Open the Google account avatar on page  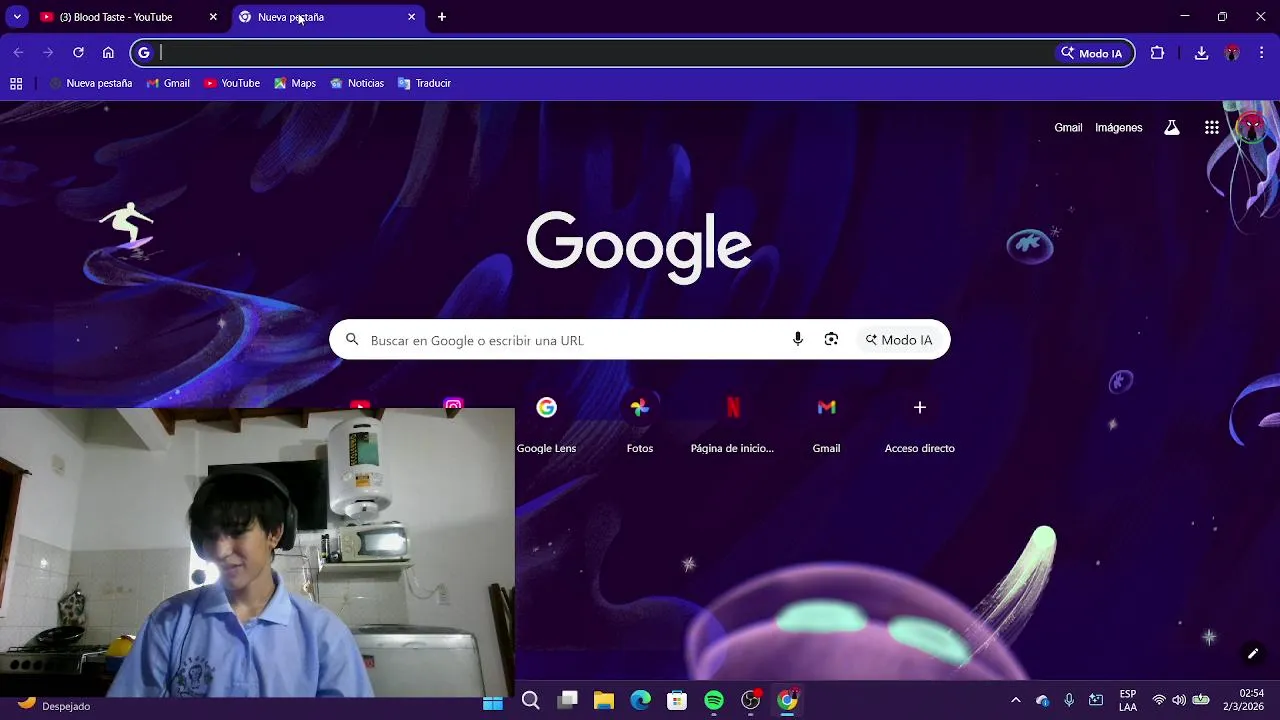(x=1252, y=128)
